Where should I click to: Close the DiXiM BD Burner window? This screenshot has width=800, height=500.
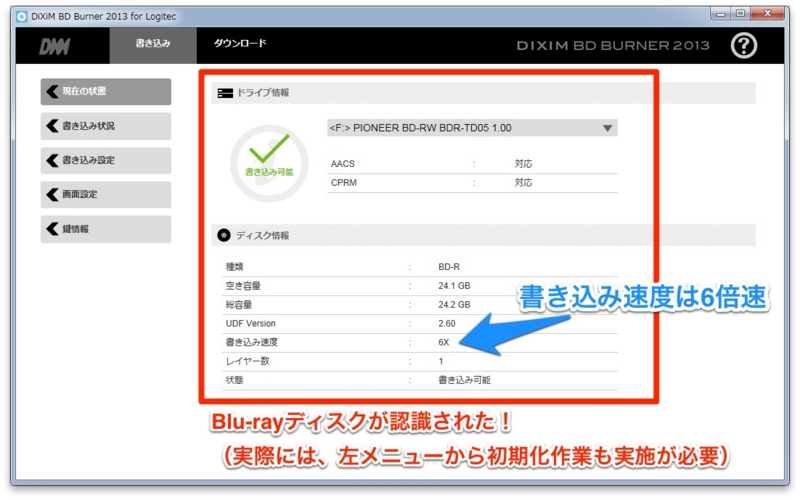(x=767, y=14)
